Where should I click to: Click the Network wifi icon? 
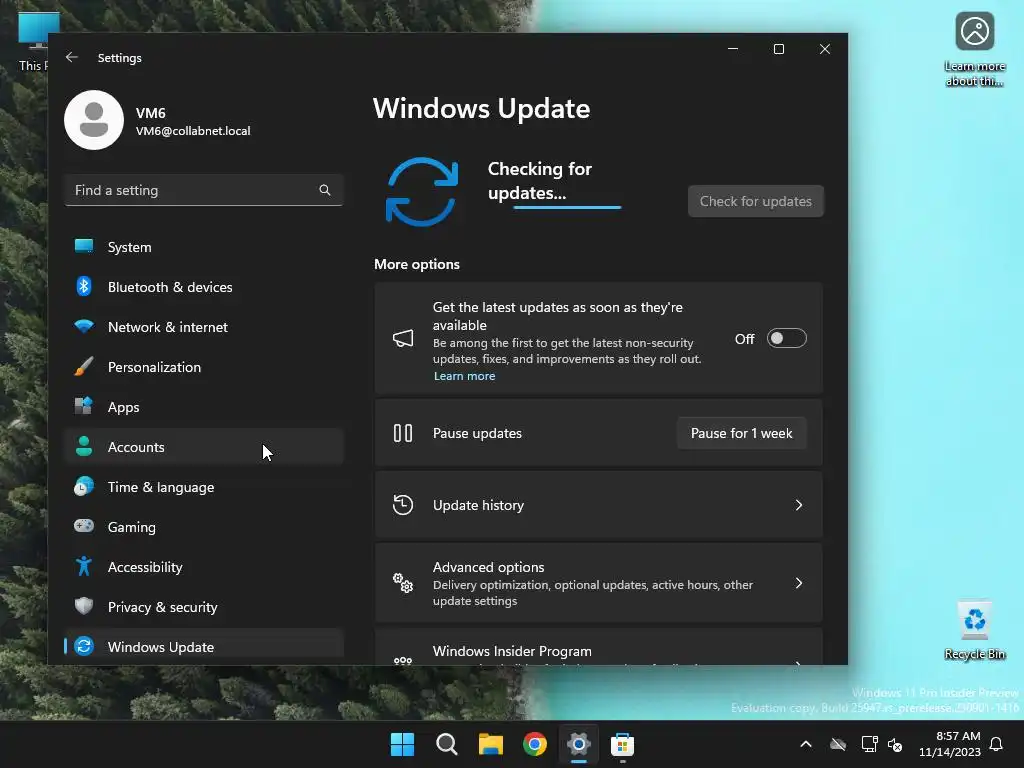tap(84, 326)
